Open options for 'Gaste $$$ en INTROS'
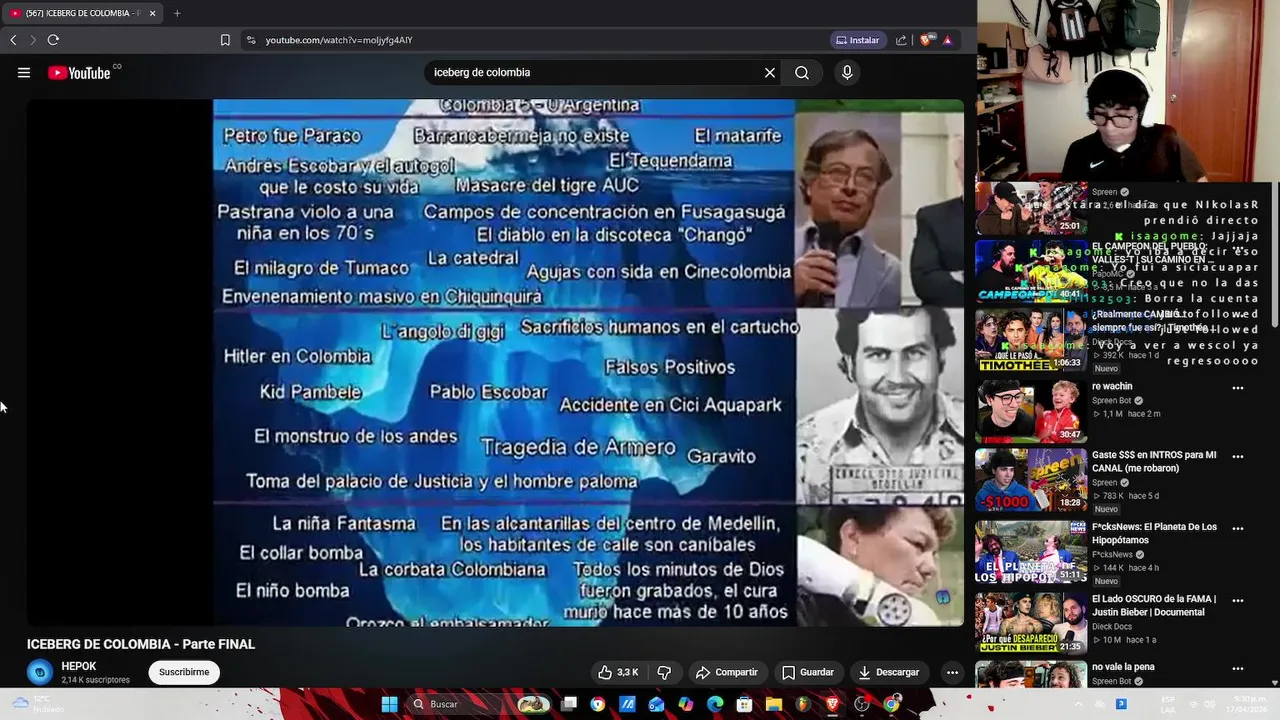Image resolution: width=1280 pixels, height=720 pixels. (1238, 457)
